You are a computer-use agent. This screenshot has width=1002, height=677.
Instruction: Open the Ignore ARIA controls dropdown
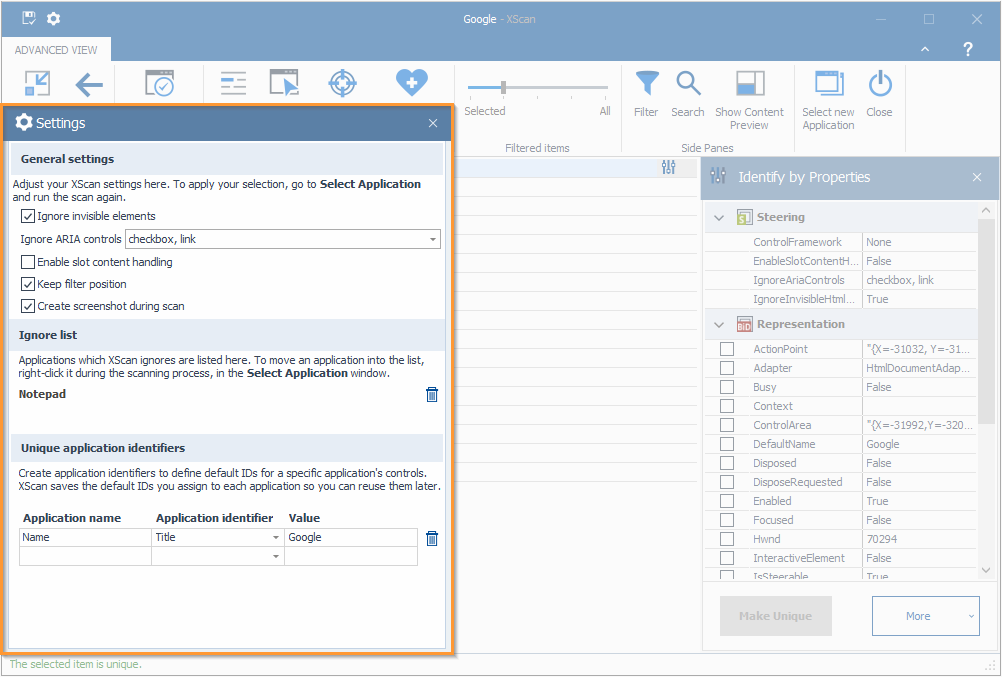(432, 239)
